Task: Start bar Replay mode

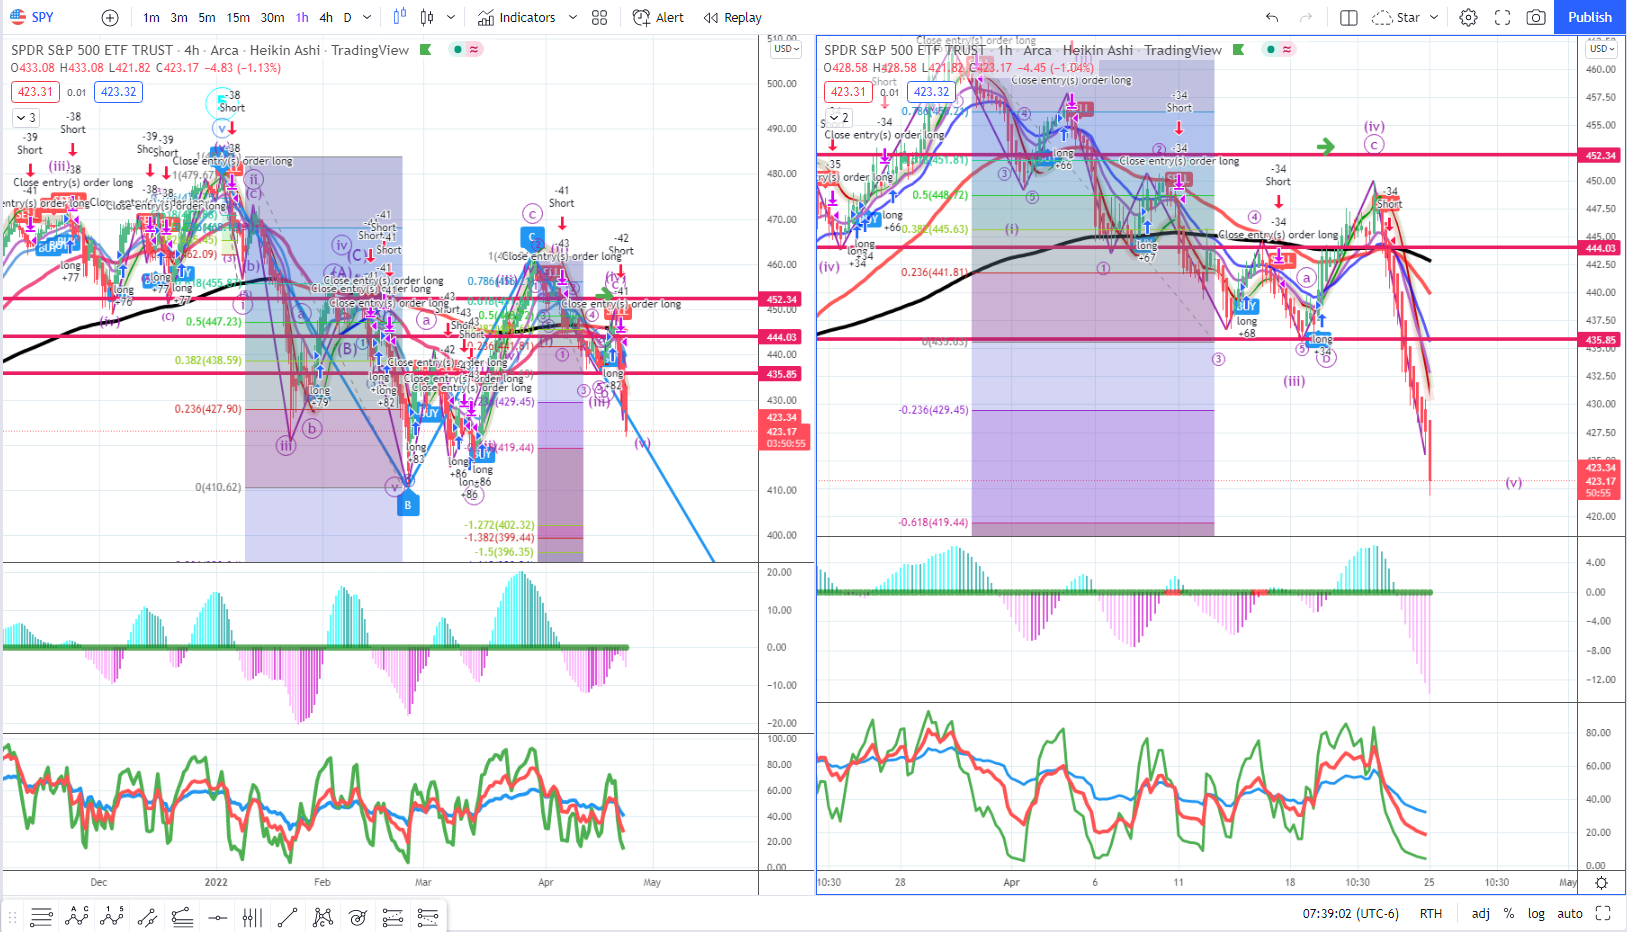Action: (x=733, y=17)
